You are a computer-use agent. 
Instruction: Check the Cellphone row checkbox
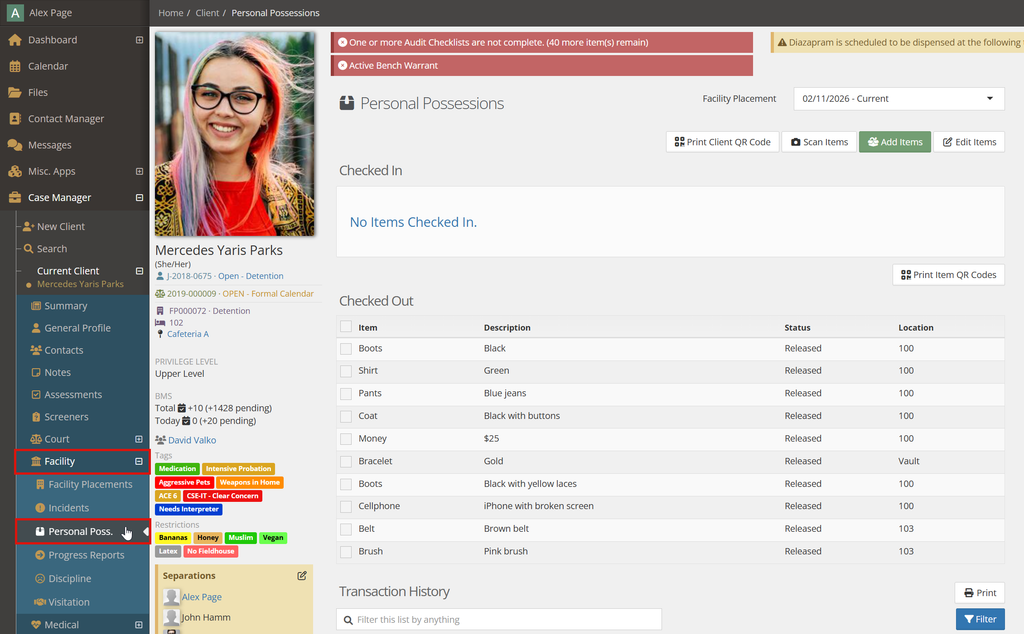point(346,507)
